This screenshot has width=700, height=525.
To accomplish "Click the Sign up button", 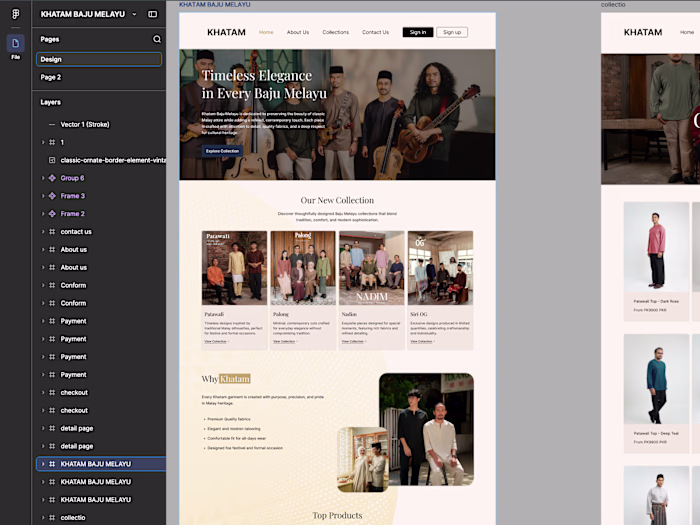I will click(x=452, y=32).
